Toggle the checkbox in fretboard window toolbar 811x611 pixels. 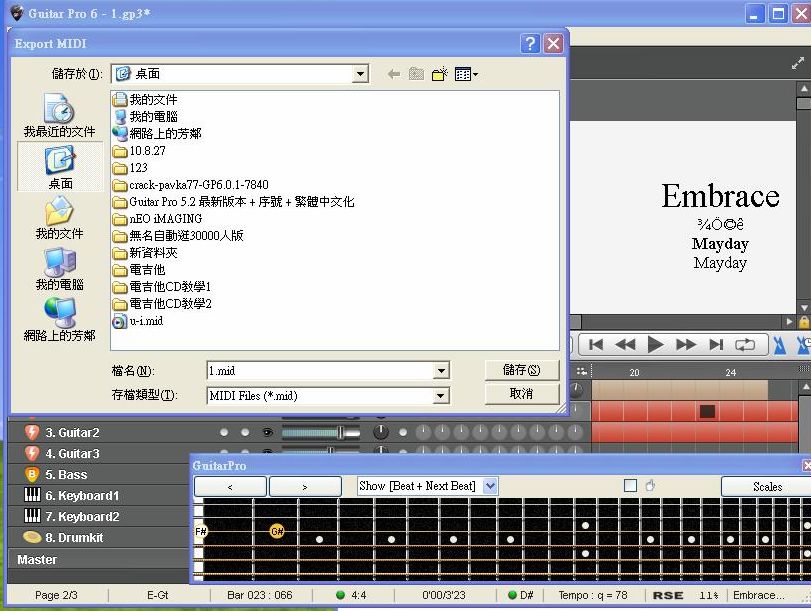(x=630, y=485)
